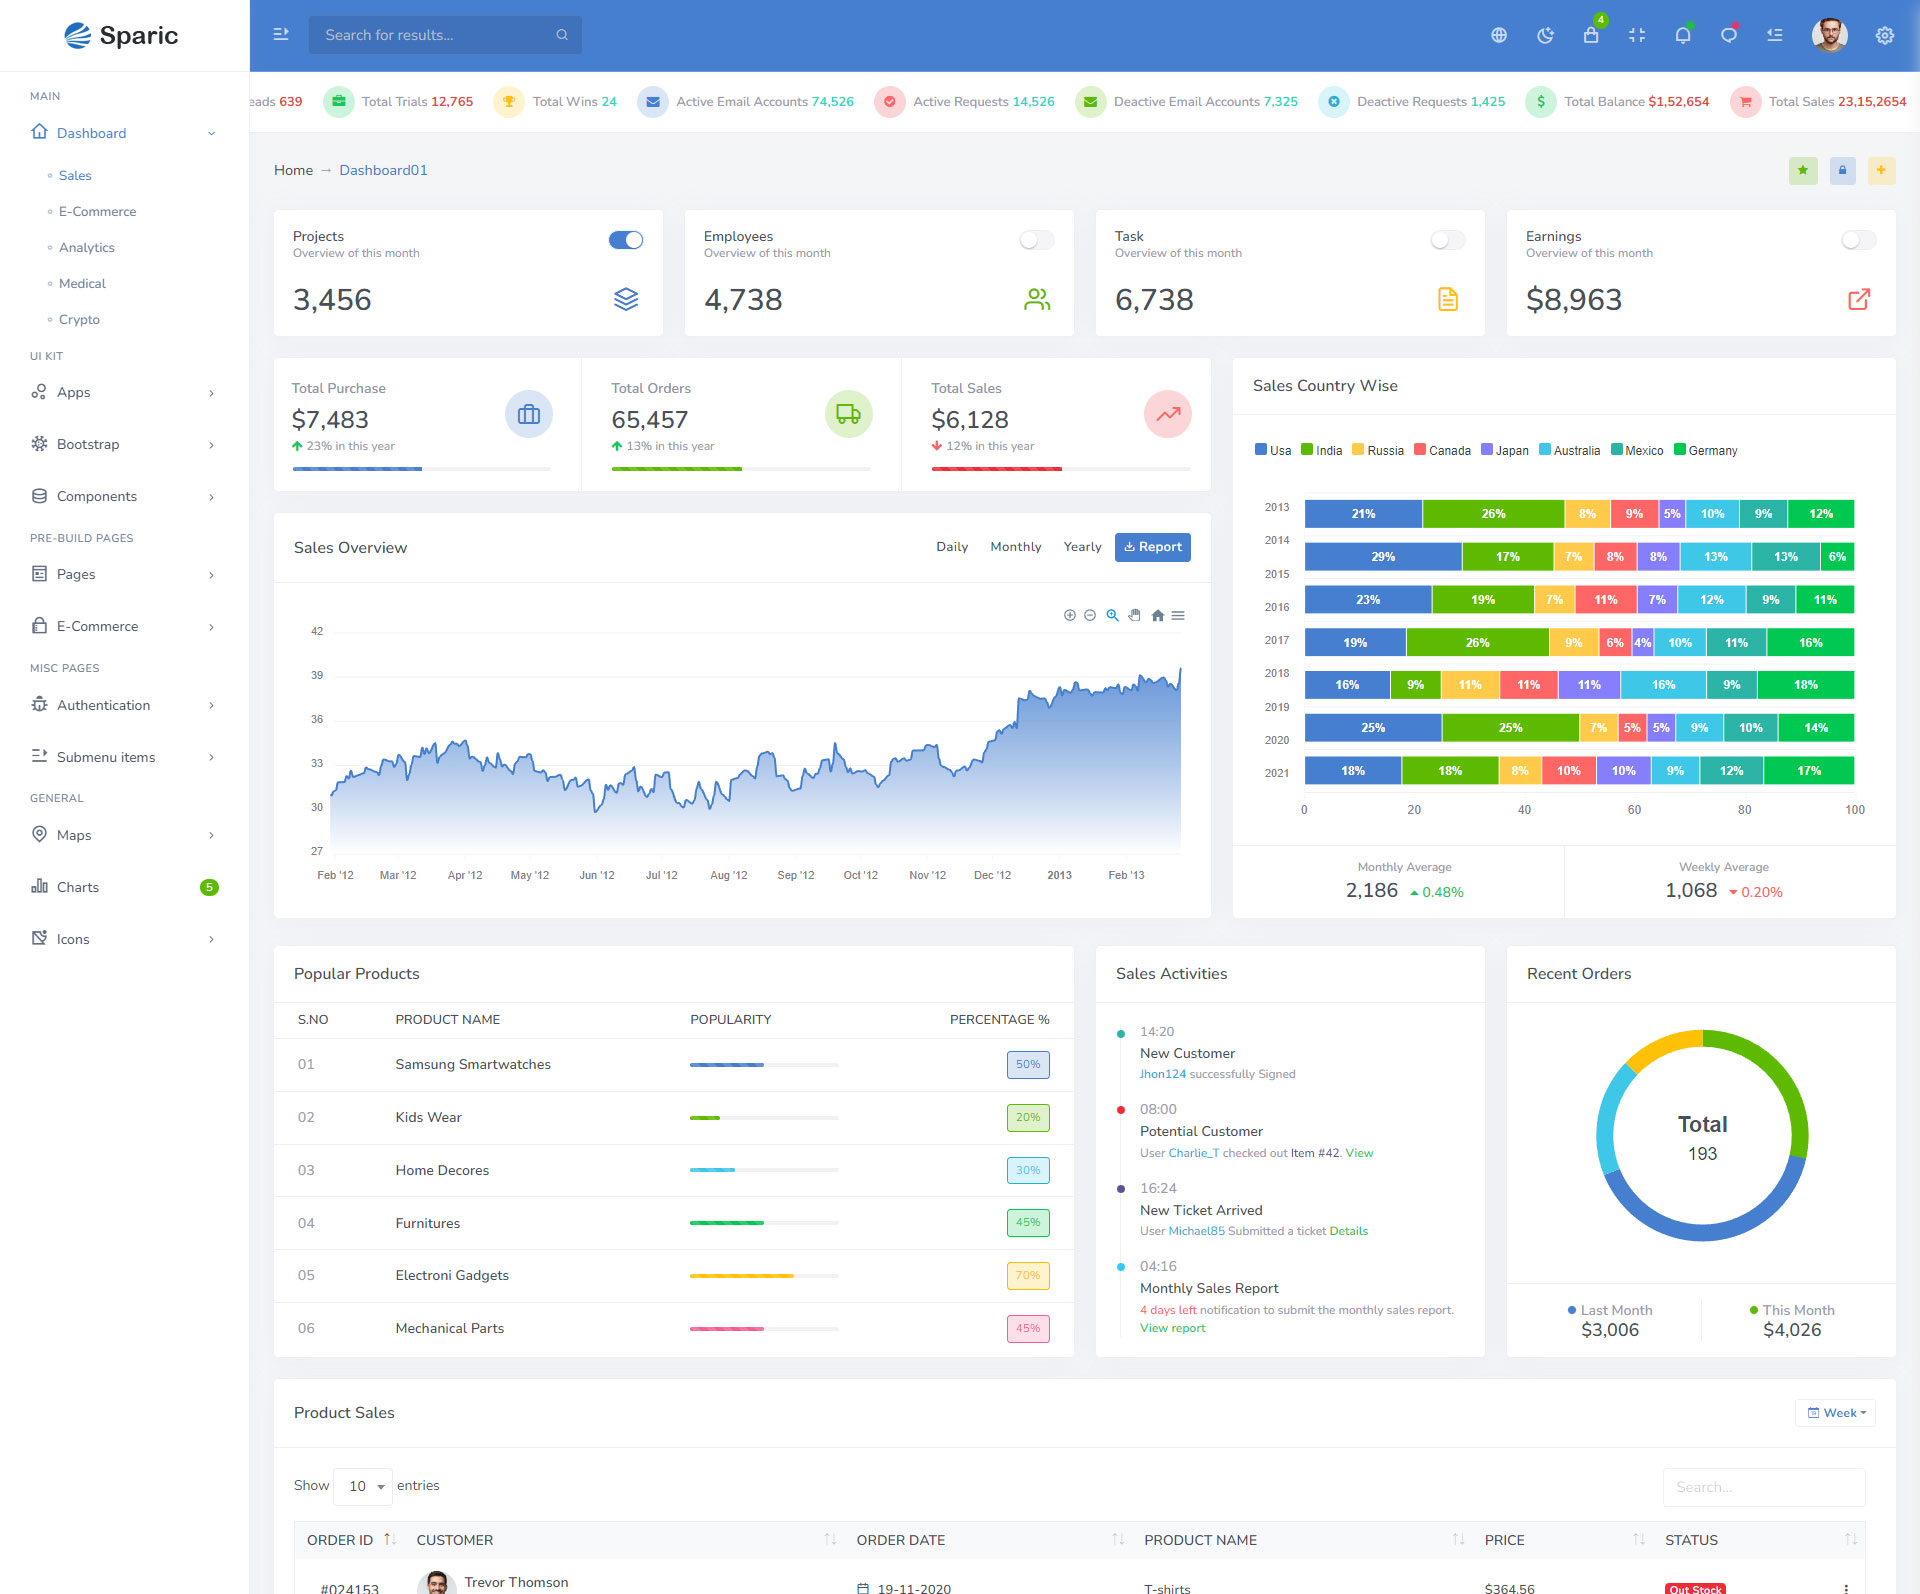This screenshot has width=1920, height=1594.
Task: Open the Analytics sidebar menu item
Action: click(86, 247)
